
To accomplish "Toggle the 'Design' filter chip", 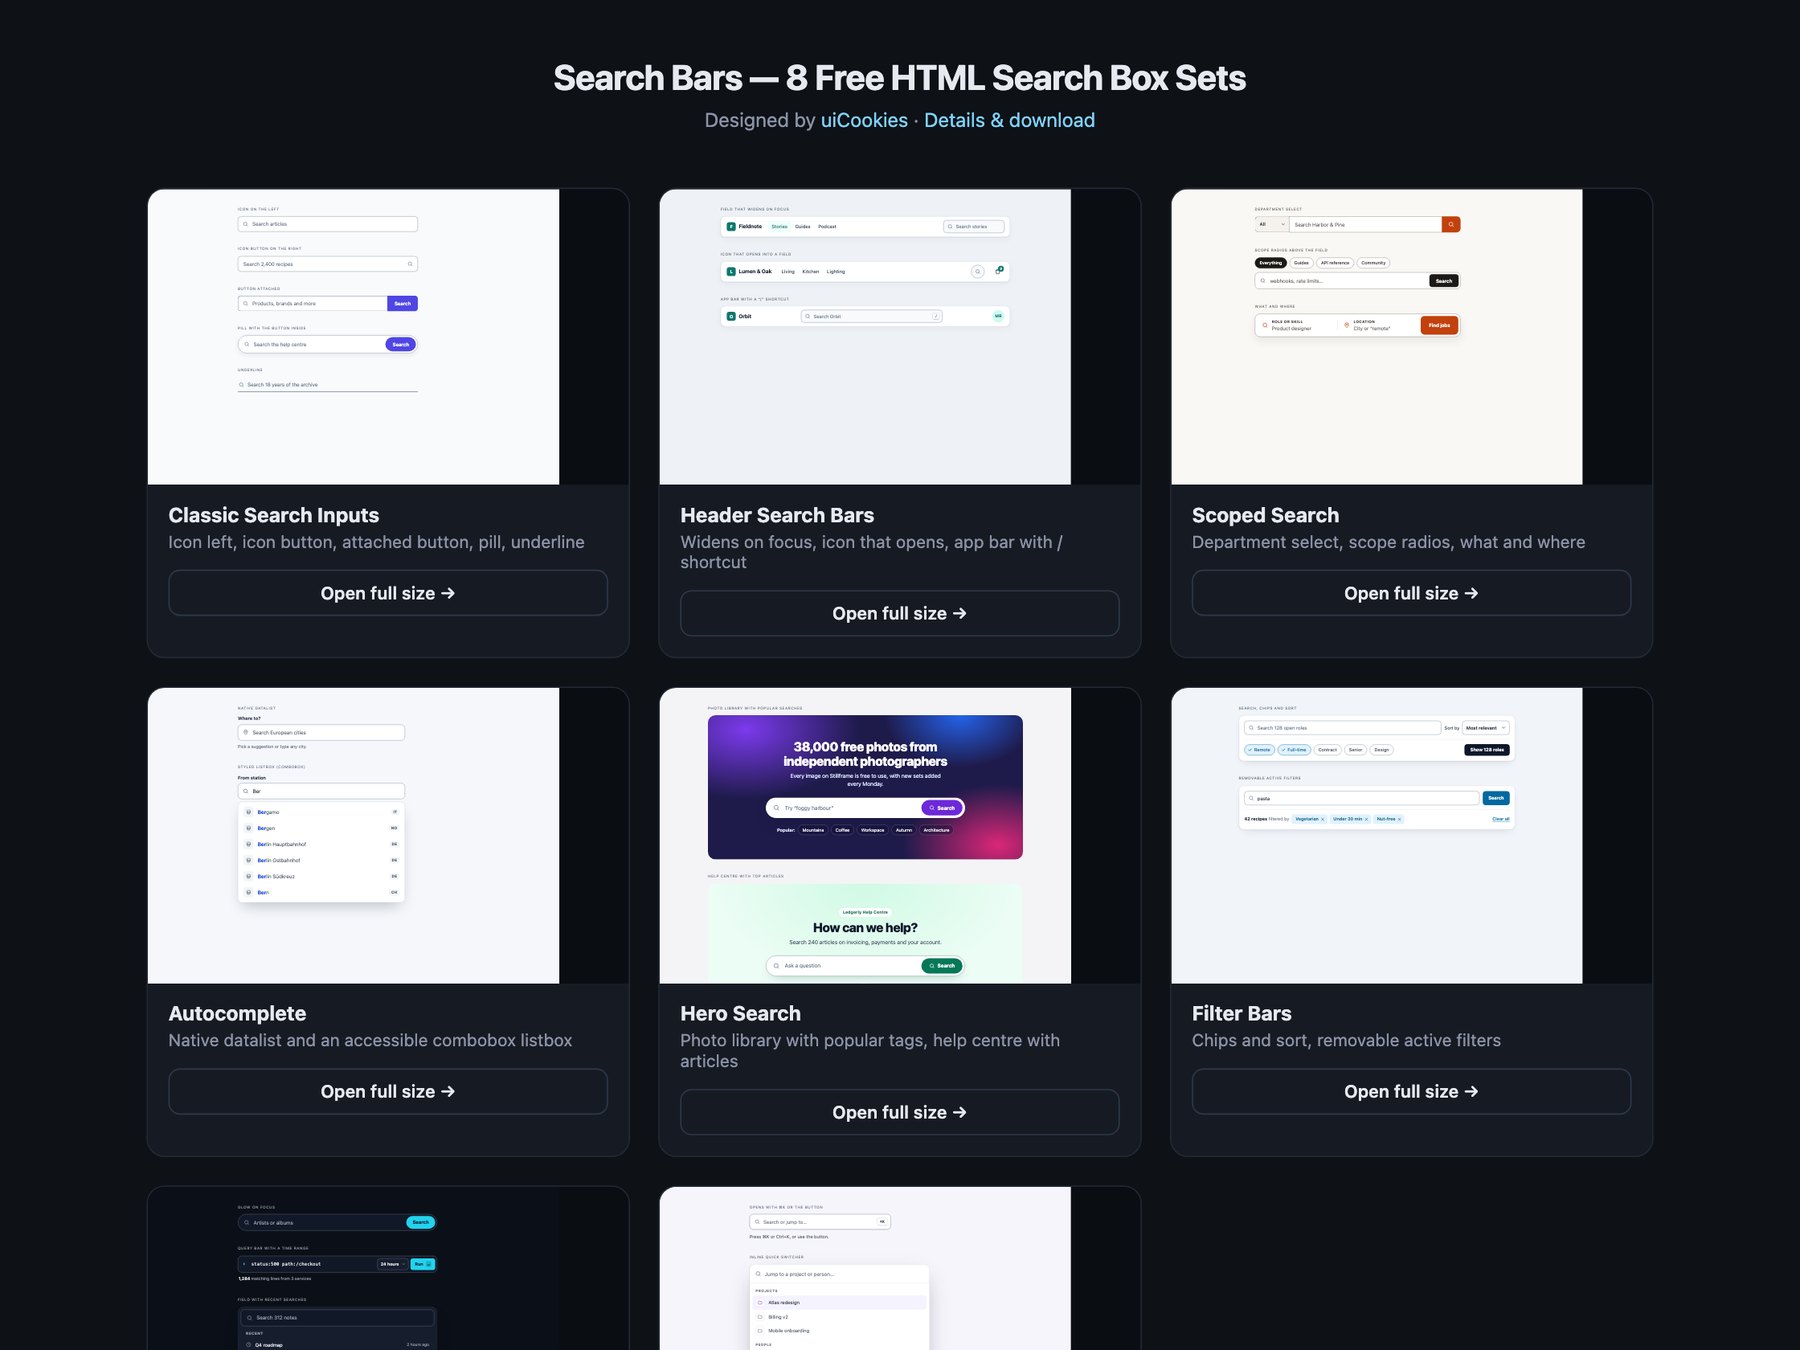I will [x=1381, y=750].
